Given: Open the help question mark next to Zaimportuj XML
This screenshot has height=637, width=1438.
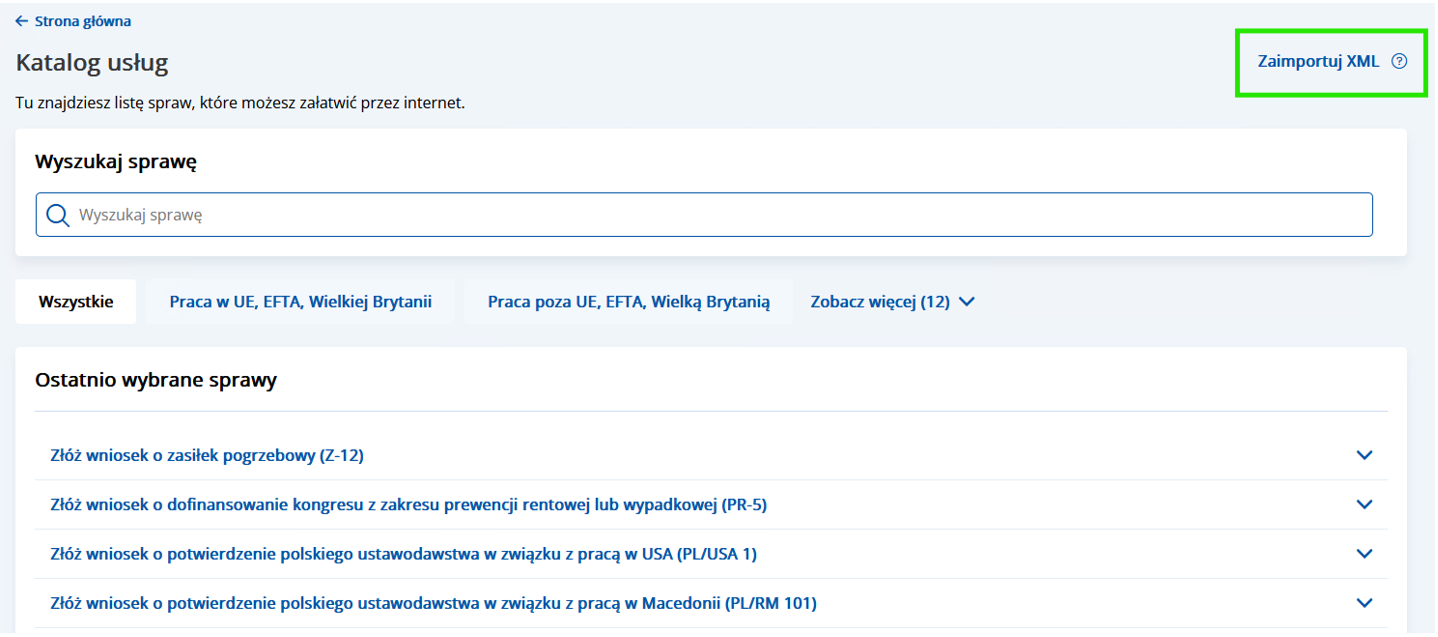Looking at the screenshot, I should (x=1399, y=61).
